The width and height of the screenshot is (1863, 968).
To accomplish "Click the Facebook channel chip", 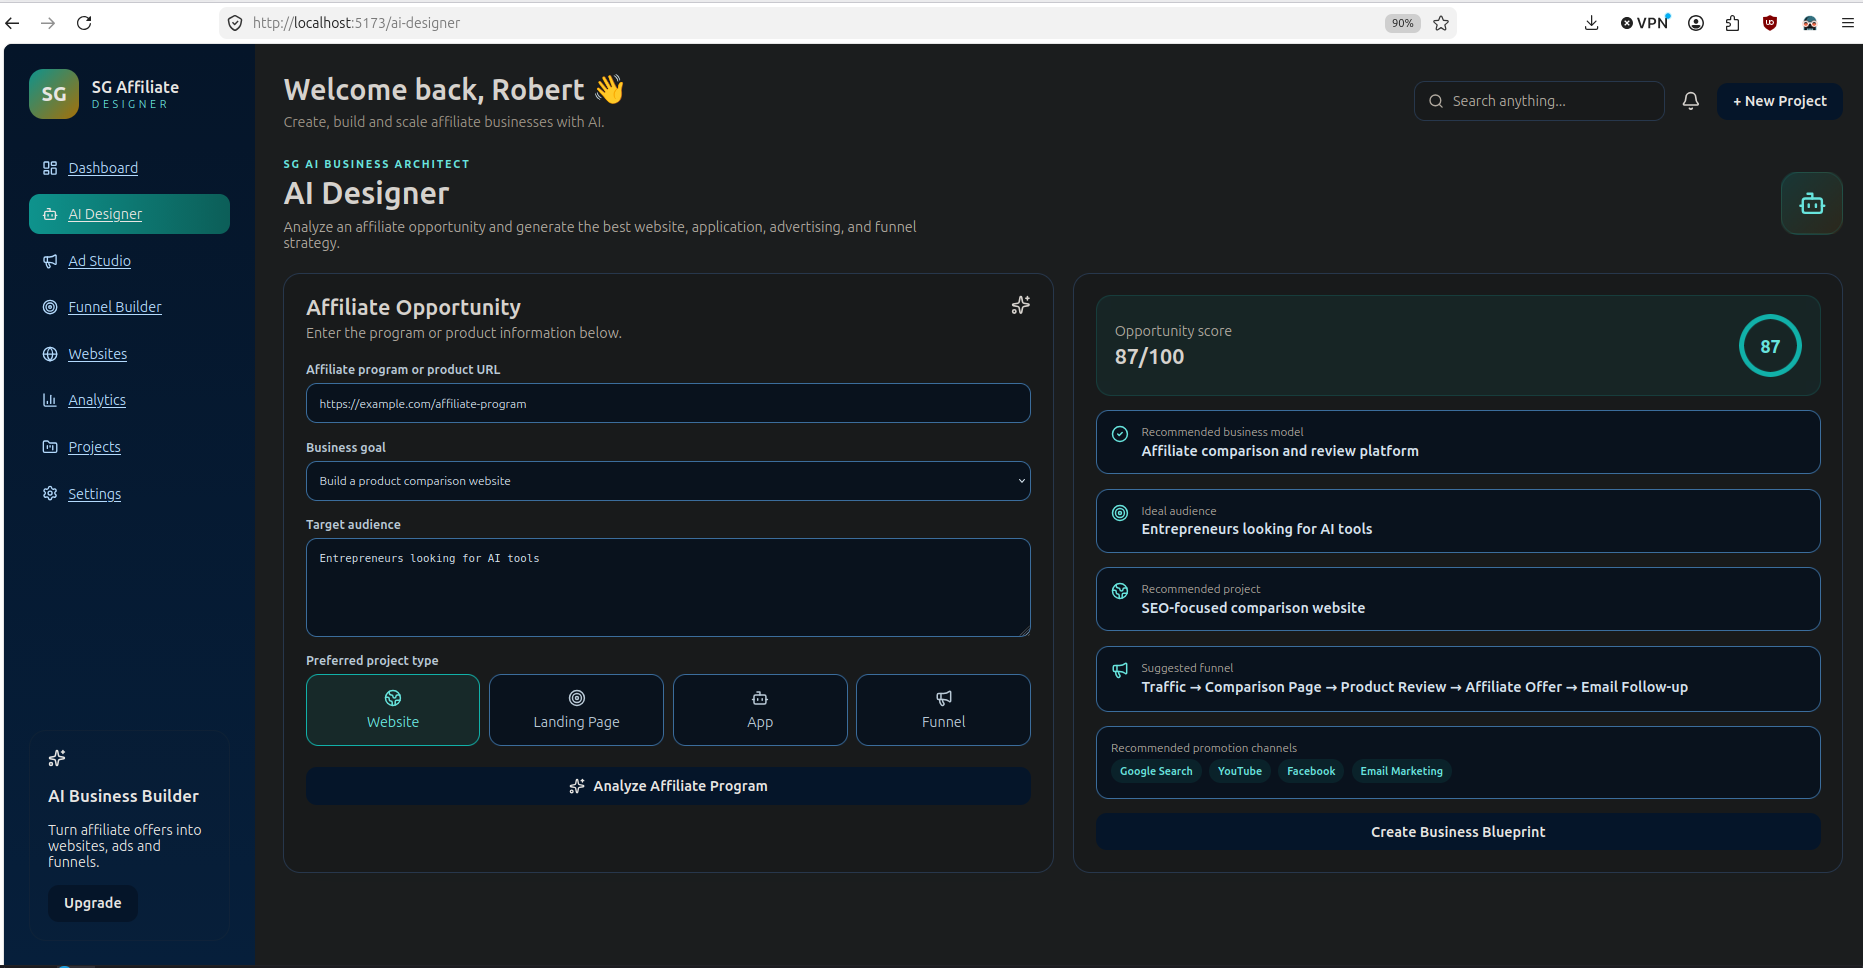I will click(x=1311, y=771).
